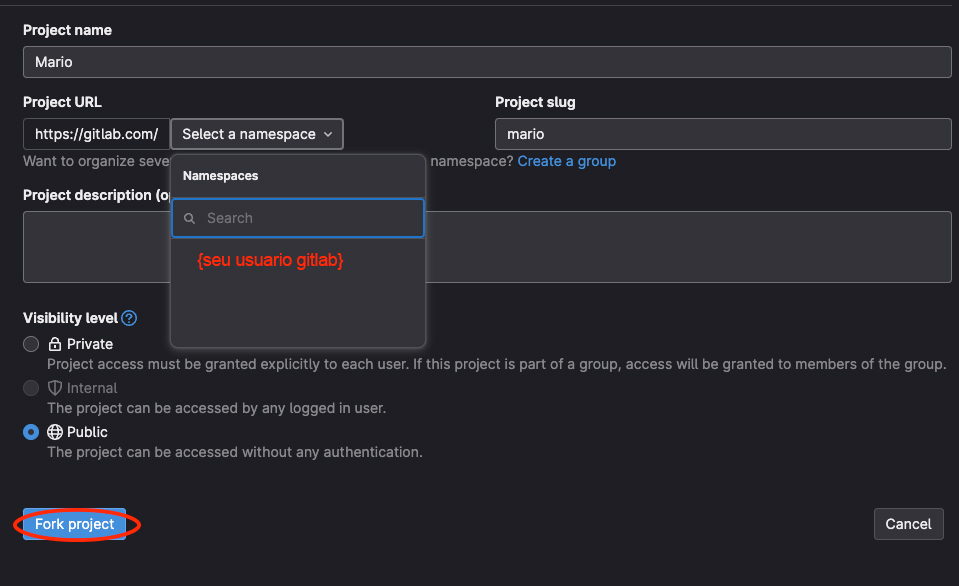The image size is (959, 586).
Task: Select the Private visibility radio button
Action: (31, 344)
